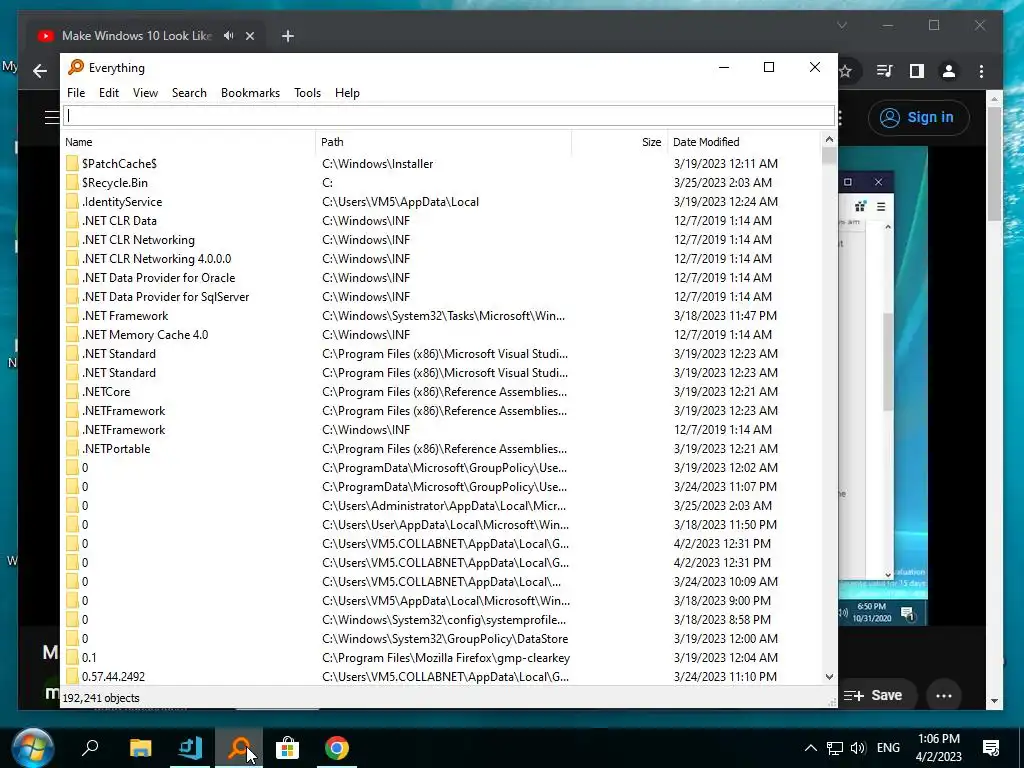The height and width of the screenshot is (768, 1024).
Task: Open Chrome three-dot menu
Action: pos(981,71)
